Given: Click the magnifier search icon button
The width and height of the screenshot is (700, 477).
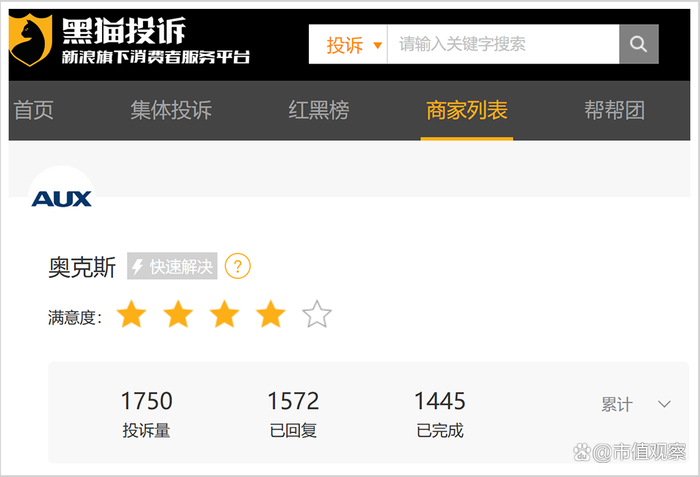Looking at the screenshot, I should (x=638, y=44).
